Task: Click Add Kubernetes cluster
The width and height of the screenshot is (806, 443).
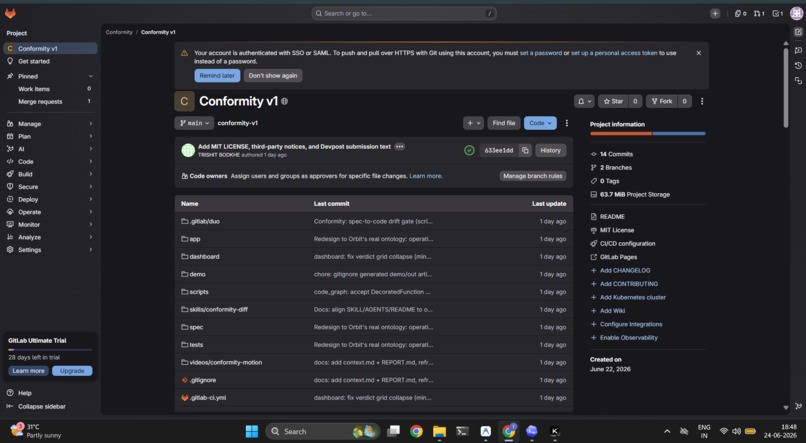Action: (633, 297)
